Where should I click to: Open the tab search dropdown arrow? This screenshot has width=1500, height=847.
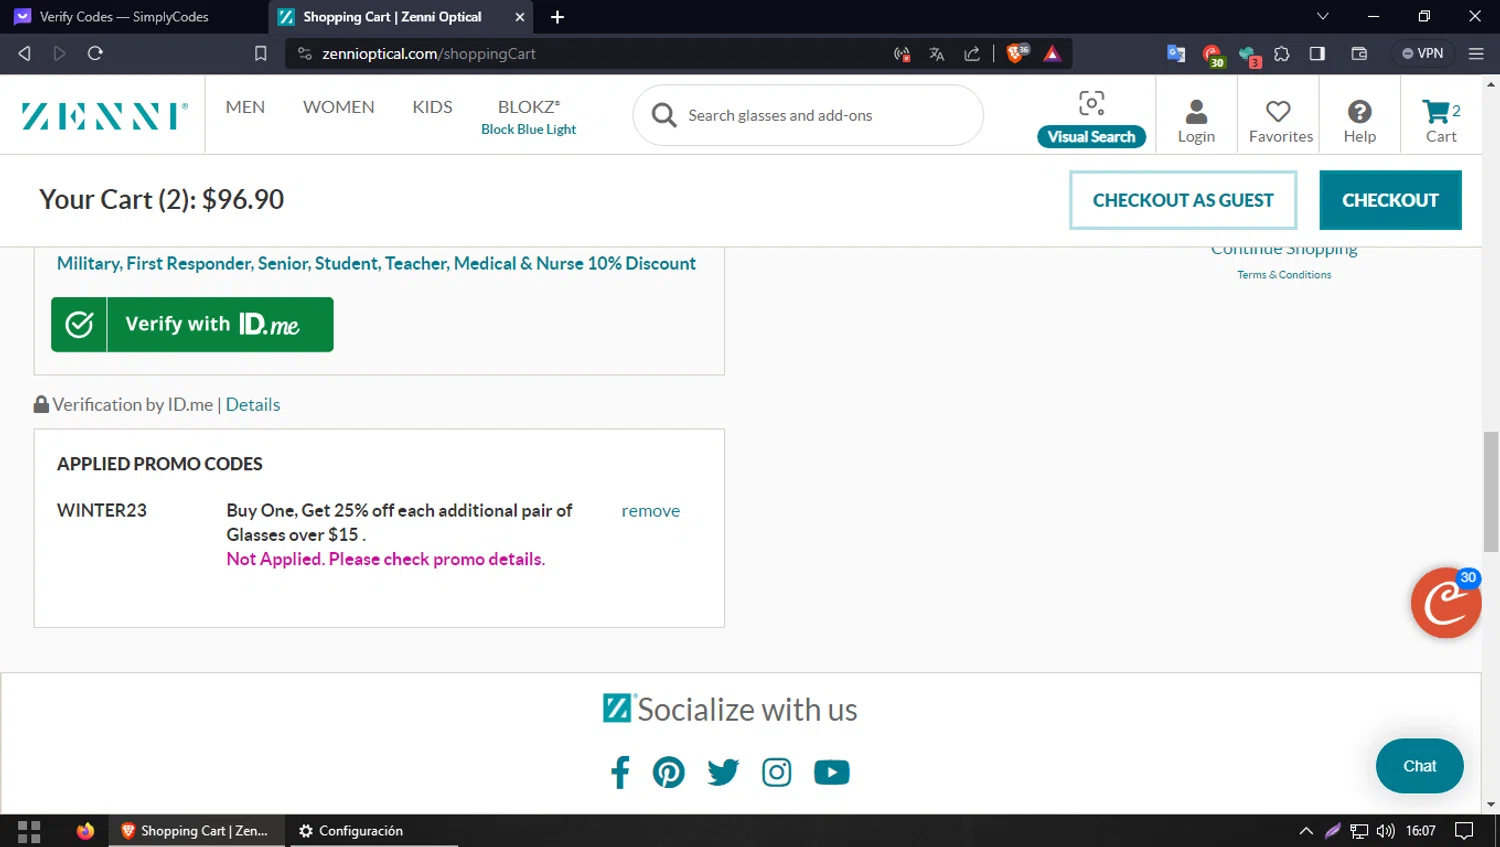[x=1322, y=16]
